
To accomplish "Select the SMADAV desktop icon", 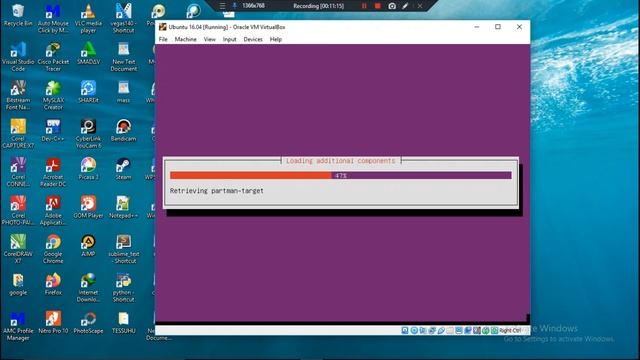I will (88, 53).
